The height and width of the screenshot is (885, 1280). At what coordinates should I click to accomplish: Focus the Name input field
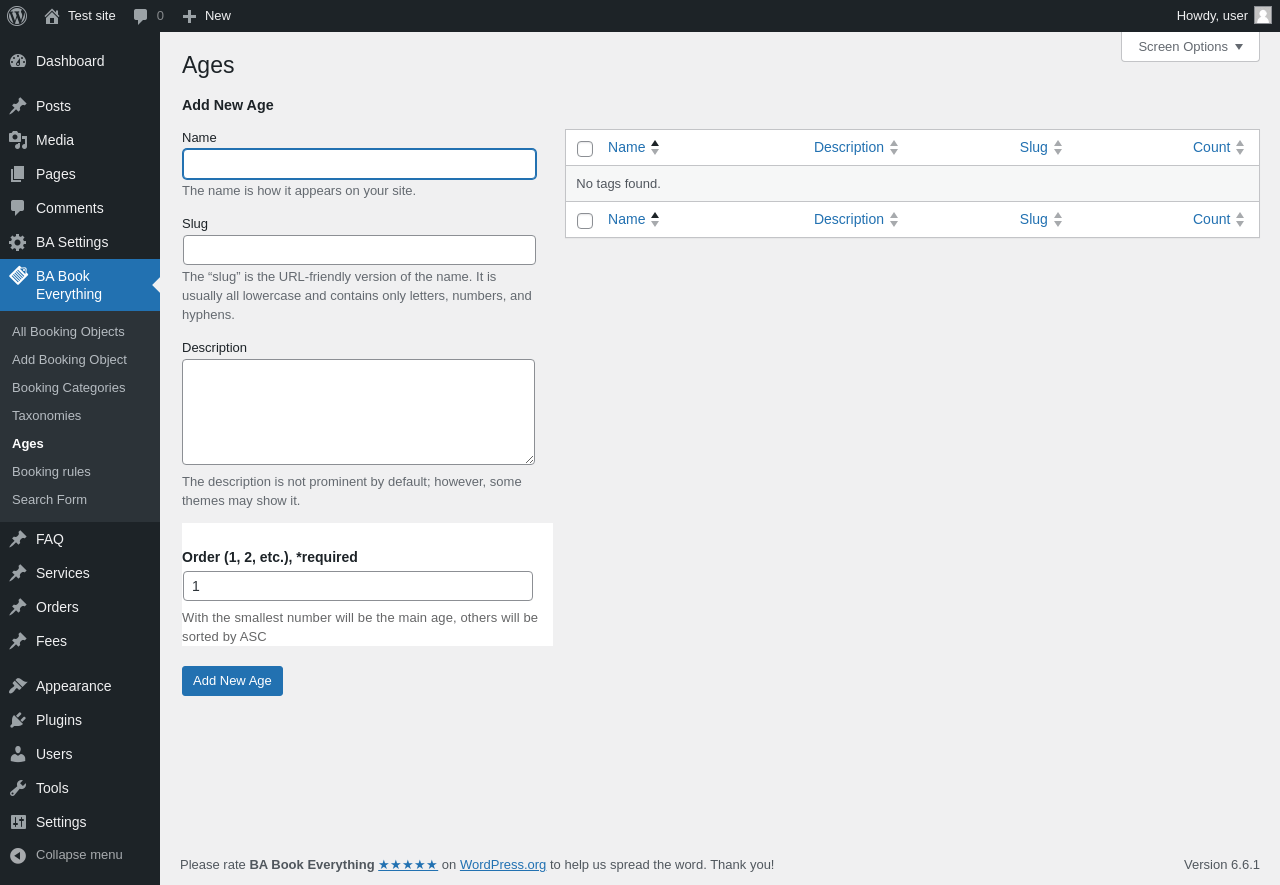(x=359, y=164)
